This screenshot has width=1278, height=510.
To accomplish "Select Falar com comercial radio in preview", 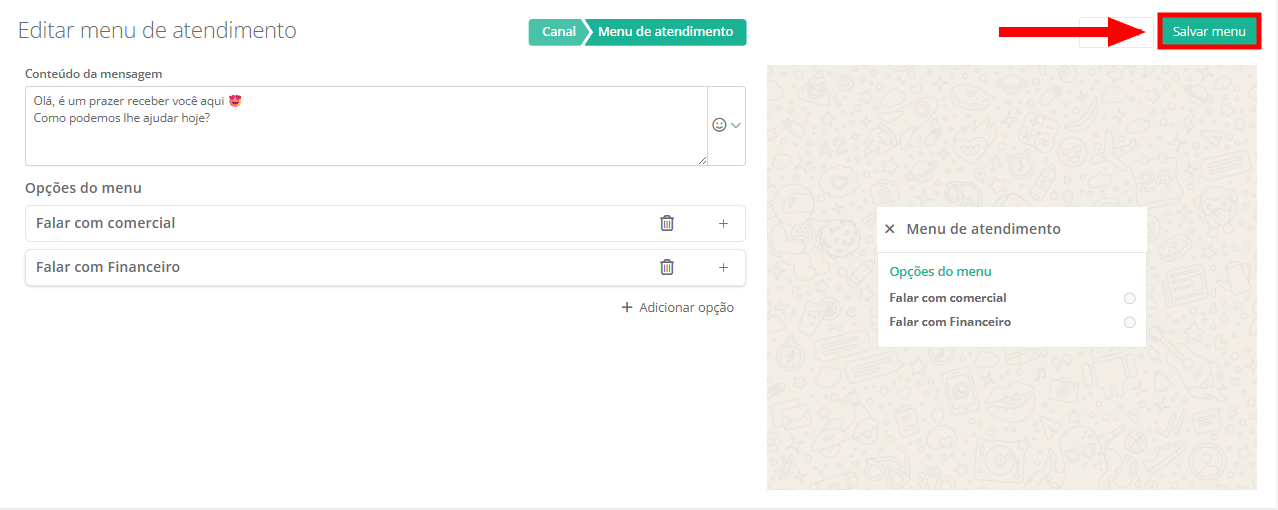I will 1129,298.
